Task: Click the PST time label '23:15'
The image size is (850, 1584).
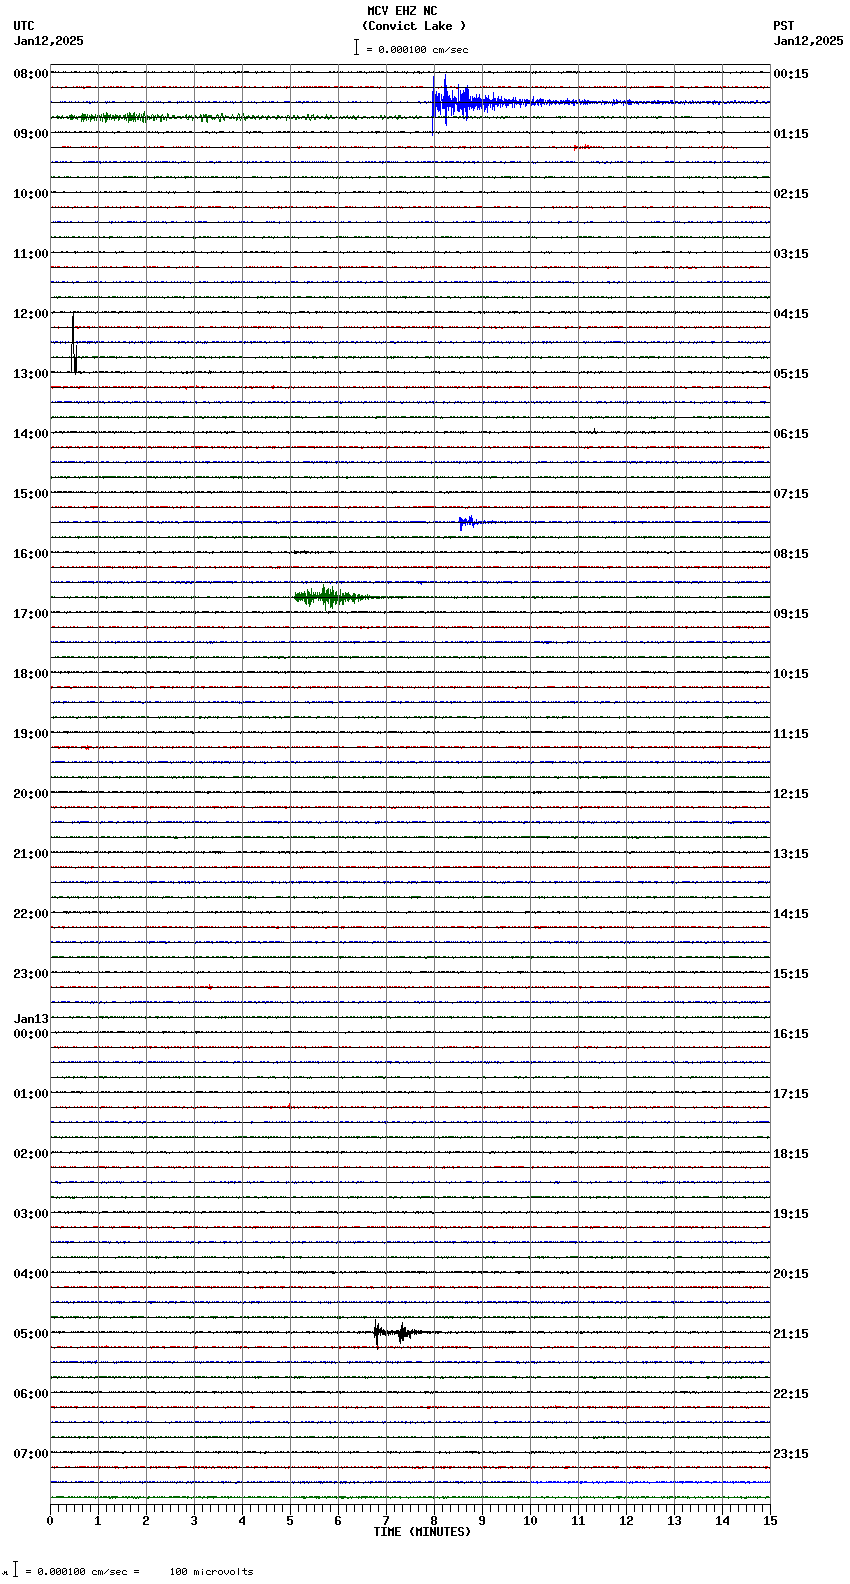Action: (x=791, y=1454)
